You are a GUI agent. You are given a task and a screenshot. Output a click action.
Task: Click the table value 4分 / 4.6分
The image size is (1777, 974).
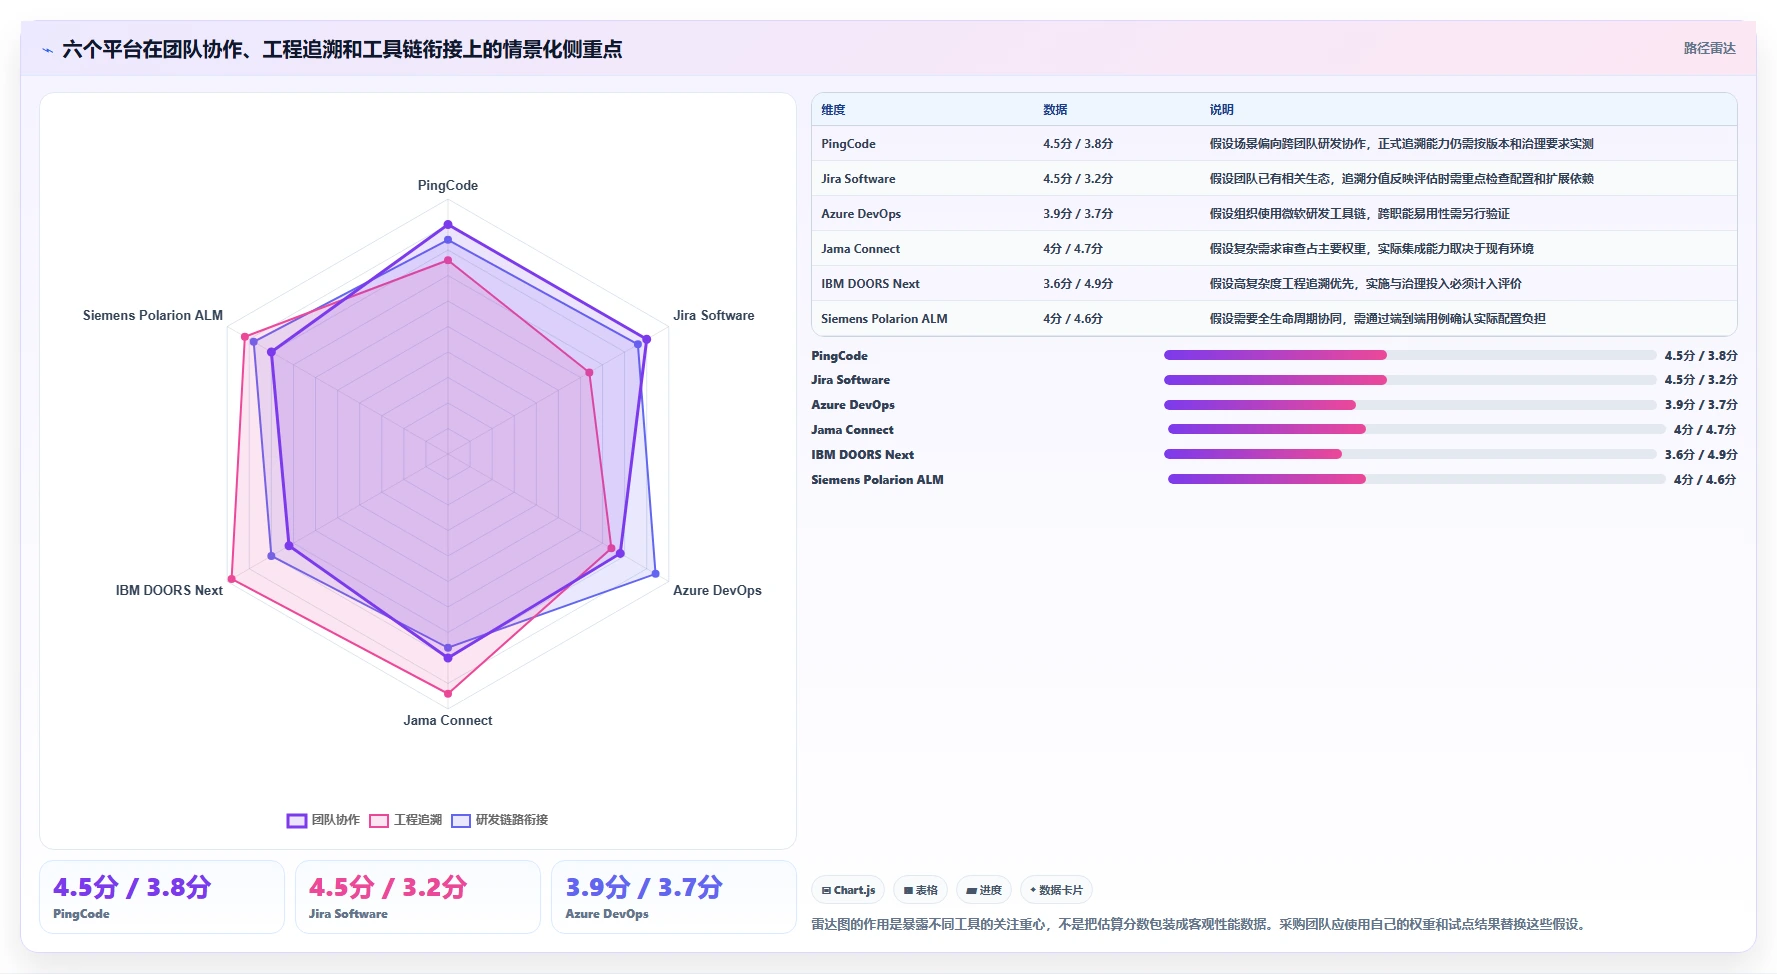click(x=1073, y=319)
